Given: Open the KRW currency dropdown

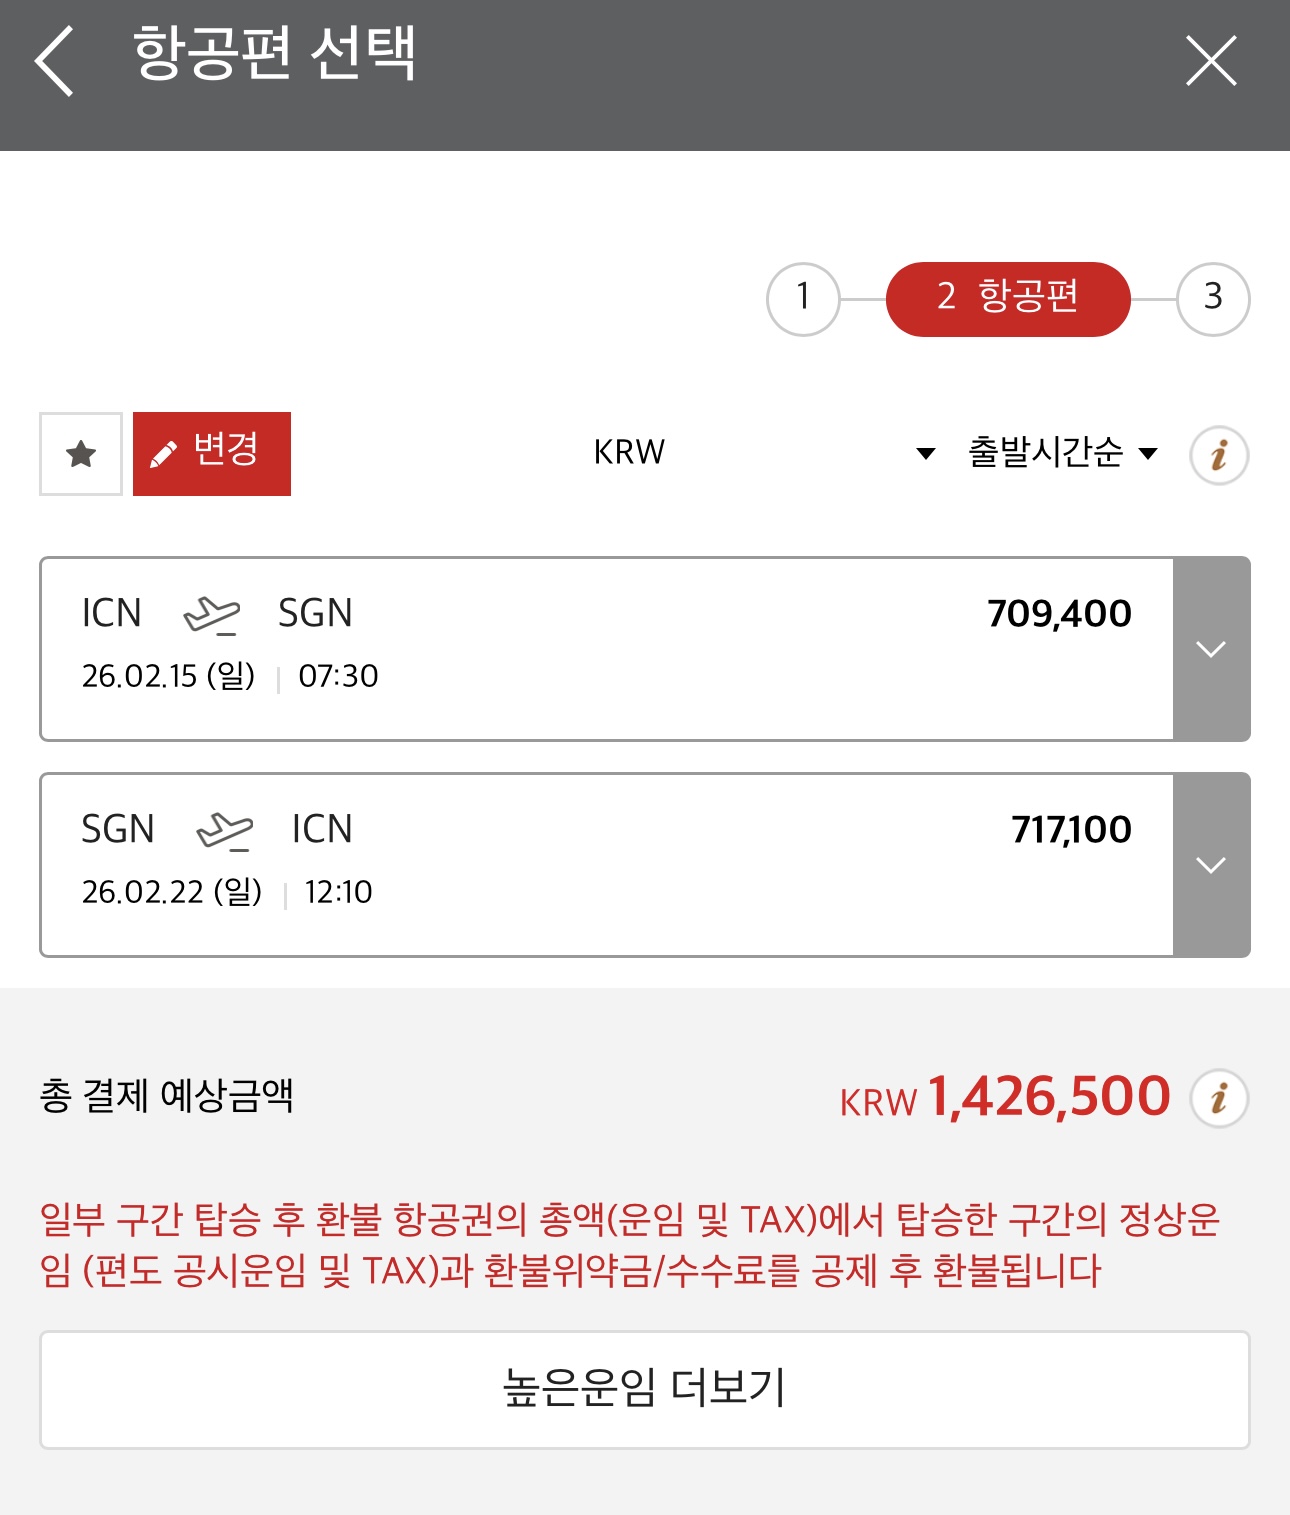Looking at the screenshot, I should point(764,453).
